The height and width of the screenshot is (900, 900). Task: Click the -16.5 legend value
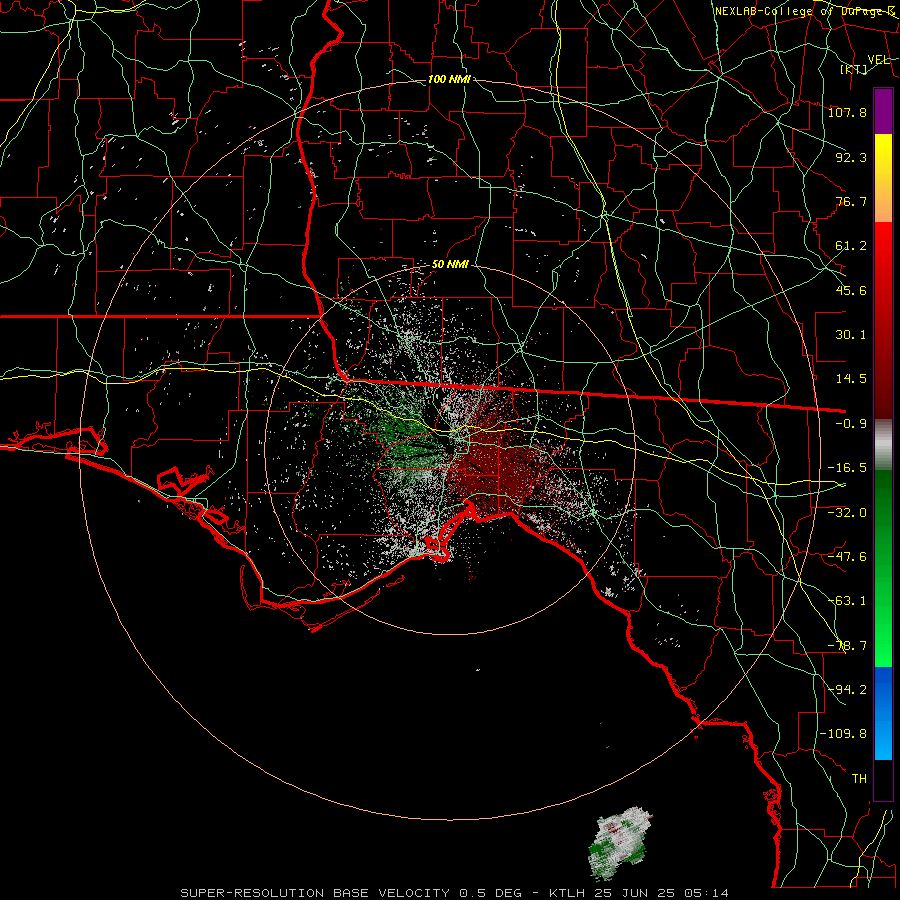847,468
